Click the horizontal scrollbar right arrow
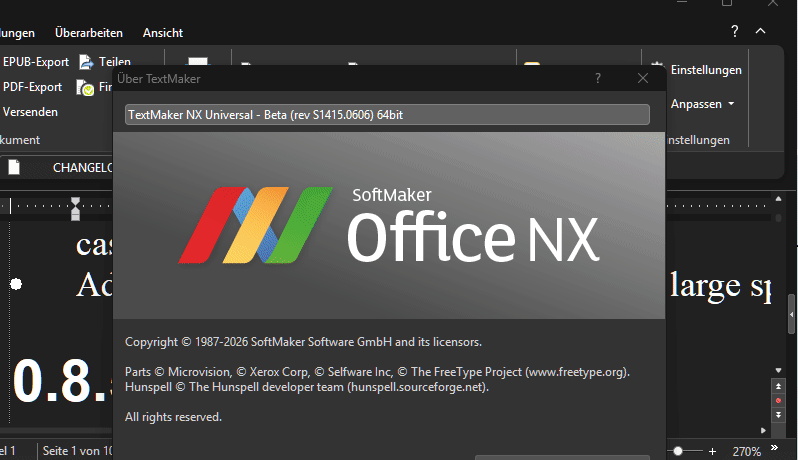The height and width of the screenshot is (460, 798). tap(763, 430)
